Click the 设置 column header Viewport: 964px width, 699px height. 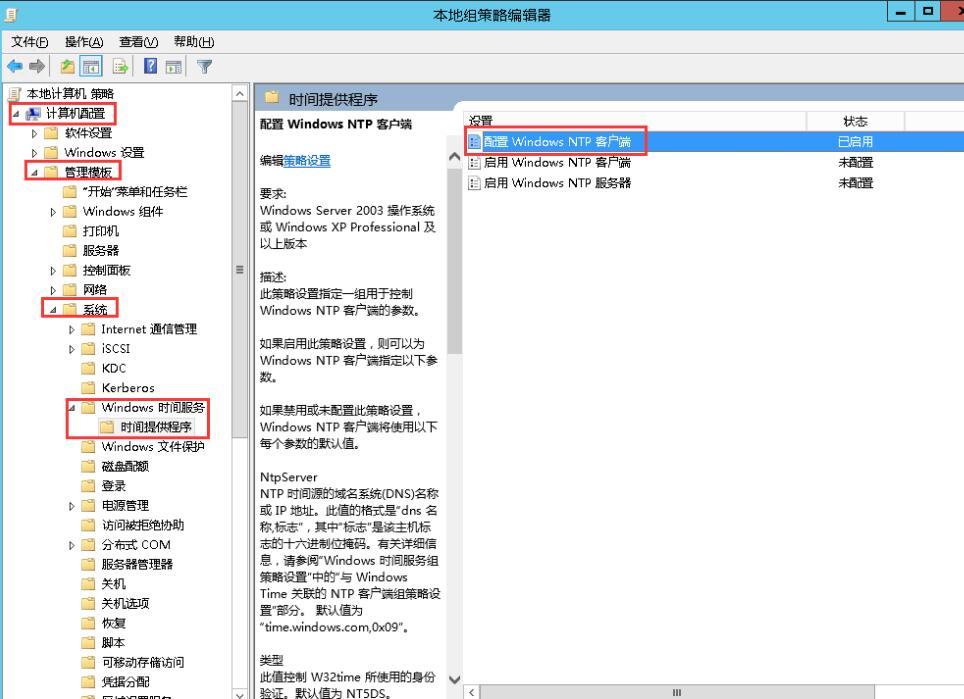tap(634, 120)
